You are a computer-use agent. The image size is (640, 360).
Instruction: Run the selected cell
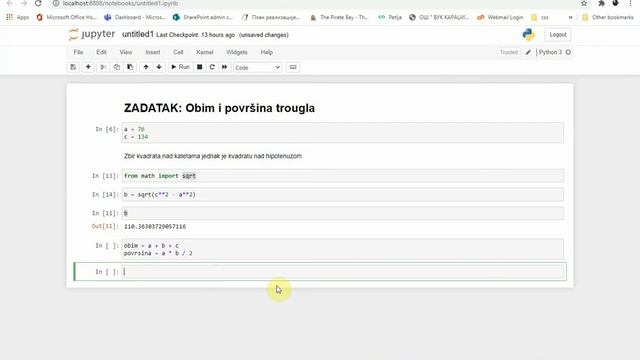(x=180, y=67)
